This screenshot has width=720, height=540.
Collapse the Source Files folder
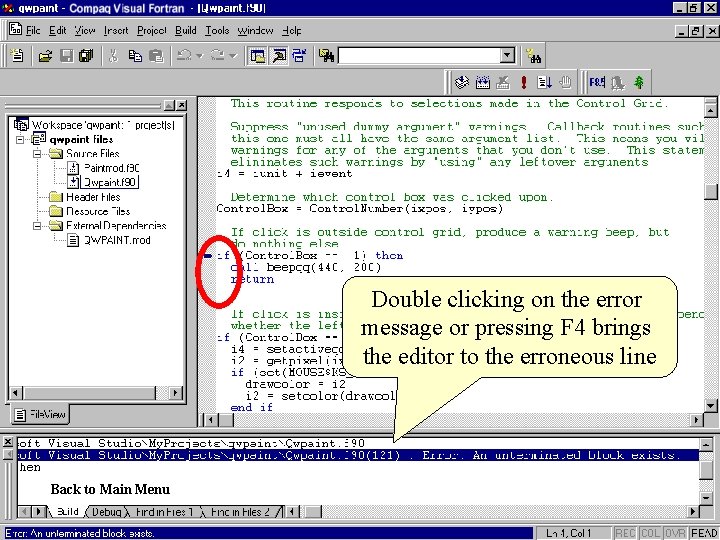[x=38, y=153]
